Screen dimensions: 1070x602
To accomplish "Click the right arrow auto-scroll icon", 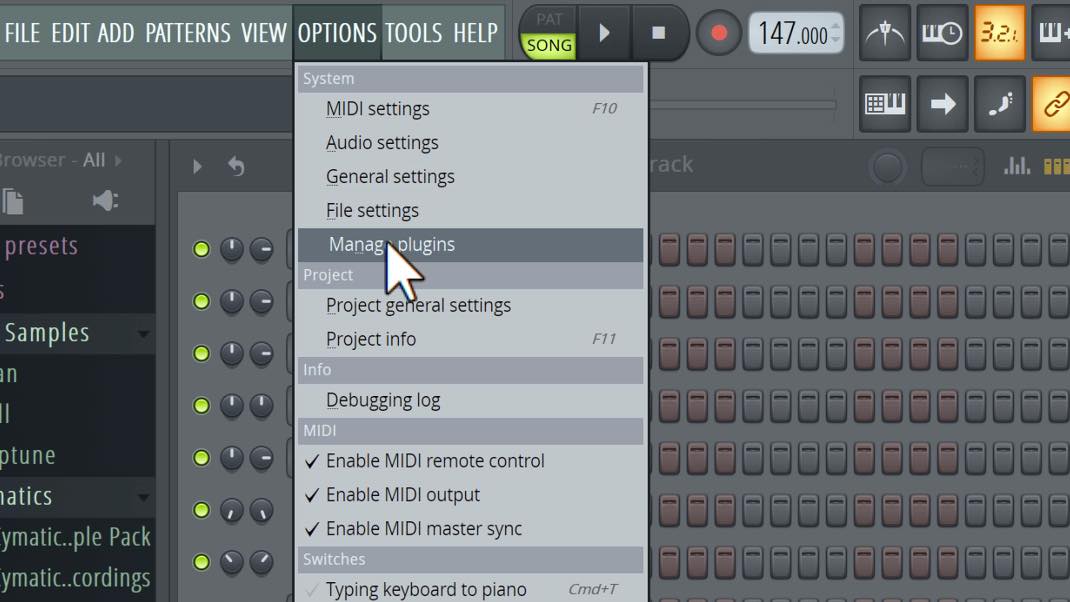I will (942, 104).
